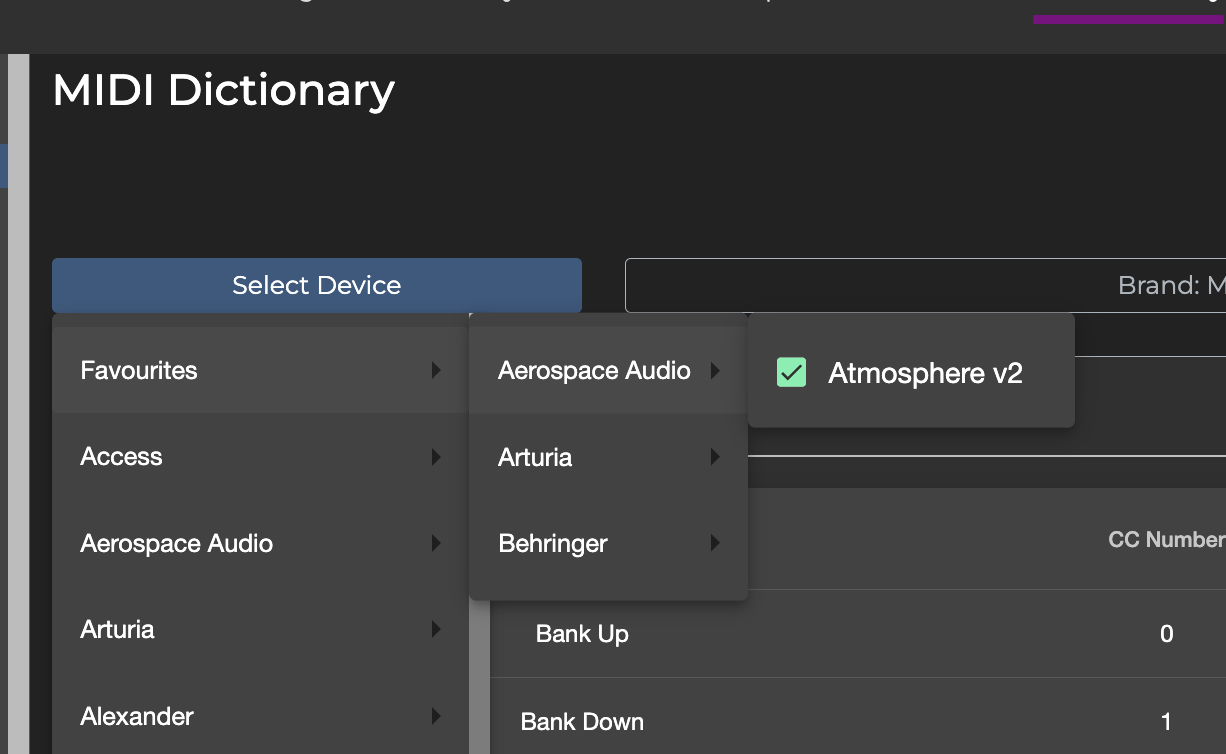Click the chevron arrow next to Favourites

(x=435, y=370)
